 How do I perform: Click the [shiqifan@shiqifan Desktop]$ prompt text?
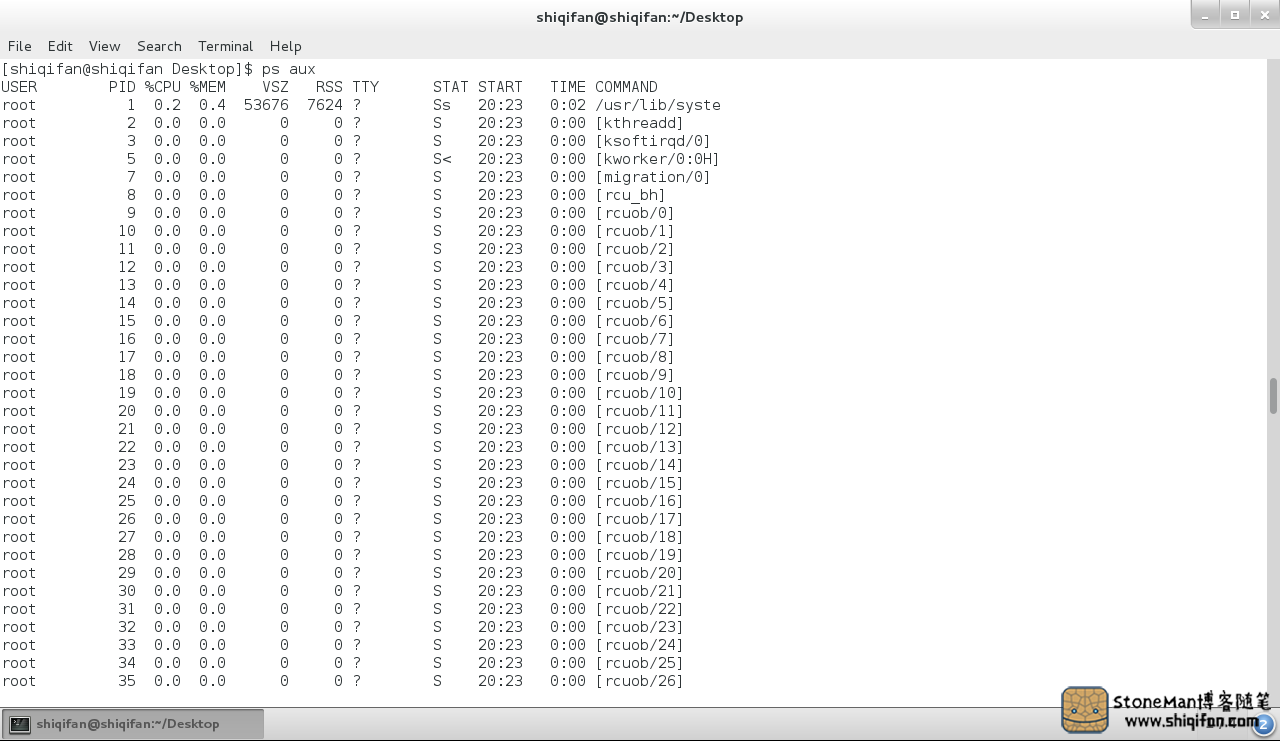coord(128,69)
